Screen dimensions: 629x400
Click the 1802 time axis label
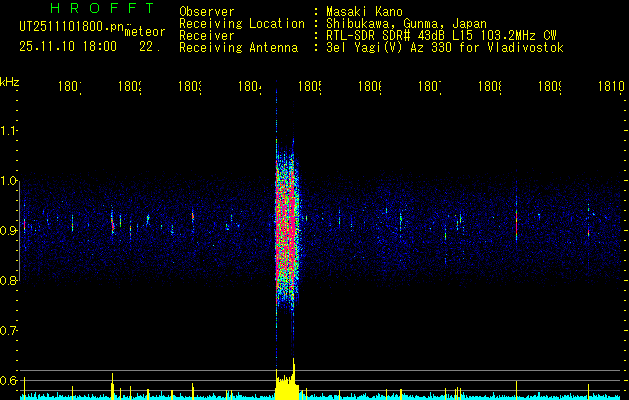(x=130, y=86)
